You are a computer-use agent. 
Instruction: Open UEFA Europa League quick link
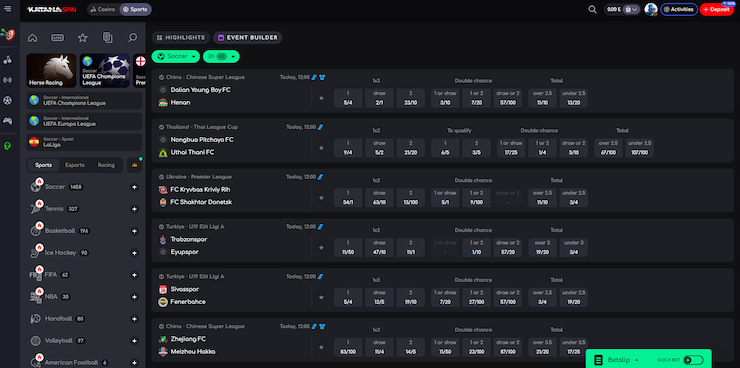84,121
